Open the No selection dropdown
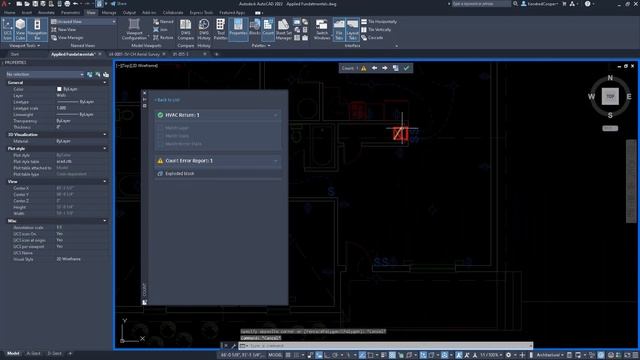 click(x=45, y=74)
